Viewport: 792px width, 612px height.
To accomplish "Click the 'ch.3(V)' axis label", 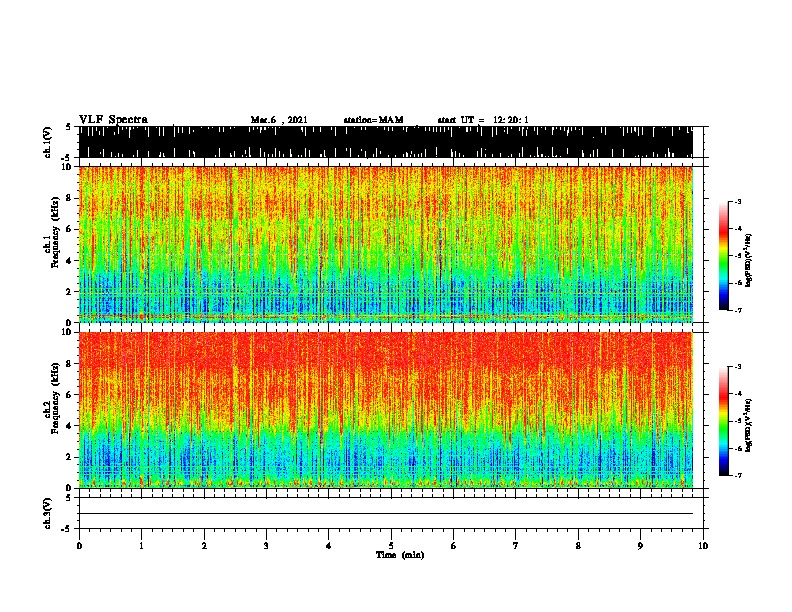I will (x=48, y=513).
